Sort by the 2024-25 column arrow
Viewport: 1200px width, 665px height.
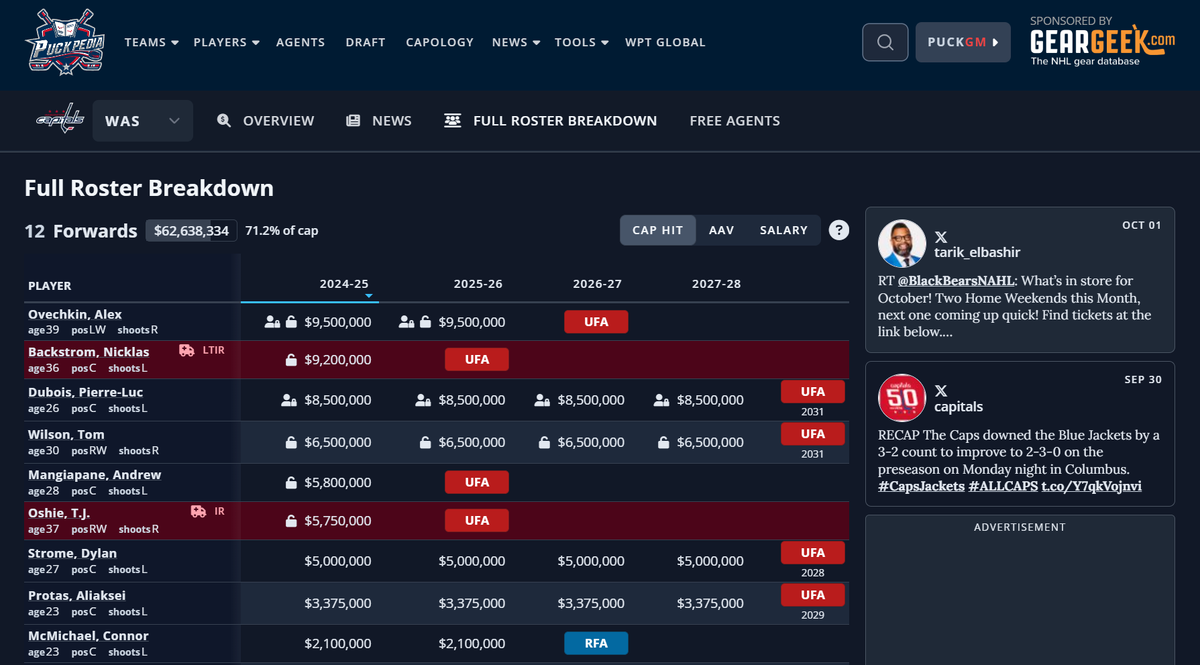[x=369, y=296]
